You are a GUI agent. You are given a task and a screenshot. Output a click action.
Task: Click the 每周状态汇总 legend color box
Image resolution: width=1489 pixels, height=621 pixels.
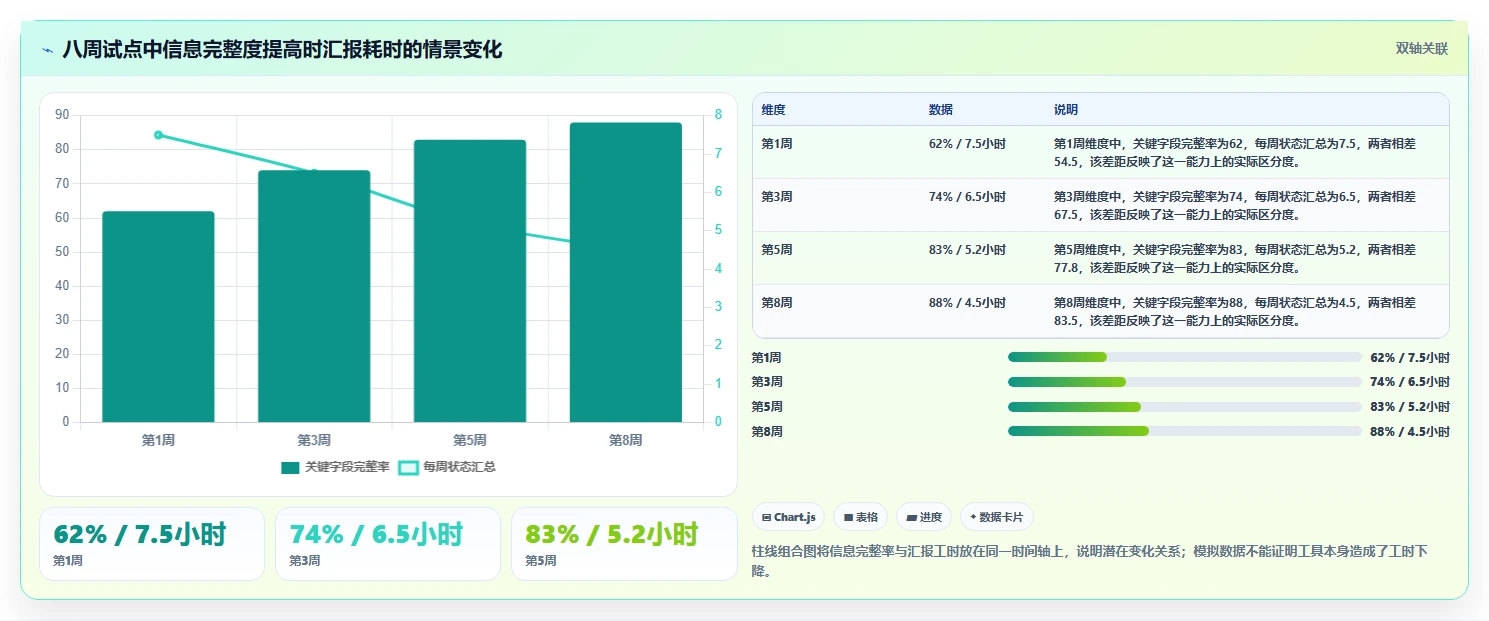point(408,468)
